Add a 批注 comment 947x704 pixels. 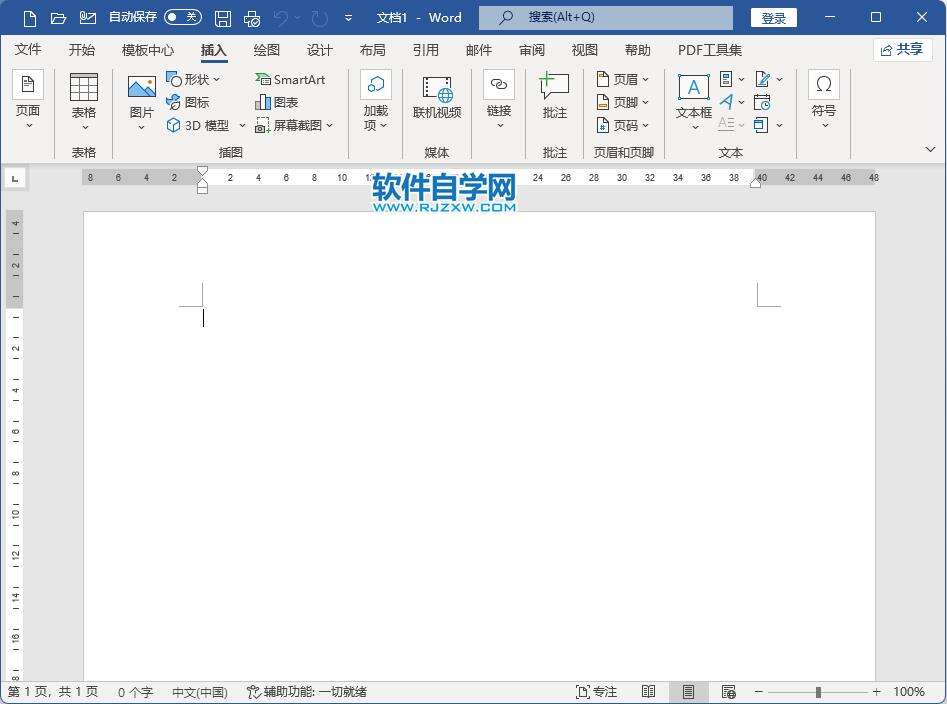tap(554, 98)
